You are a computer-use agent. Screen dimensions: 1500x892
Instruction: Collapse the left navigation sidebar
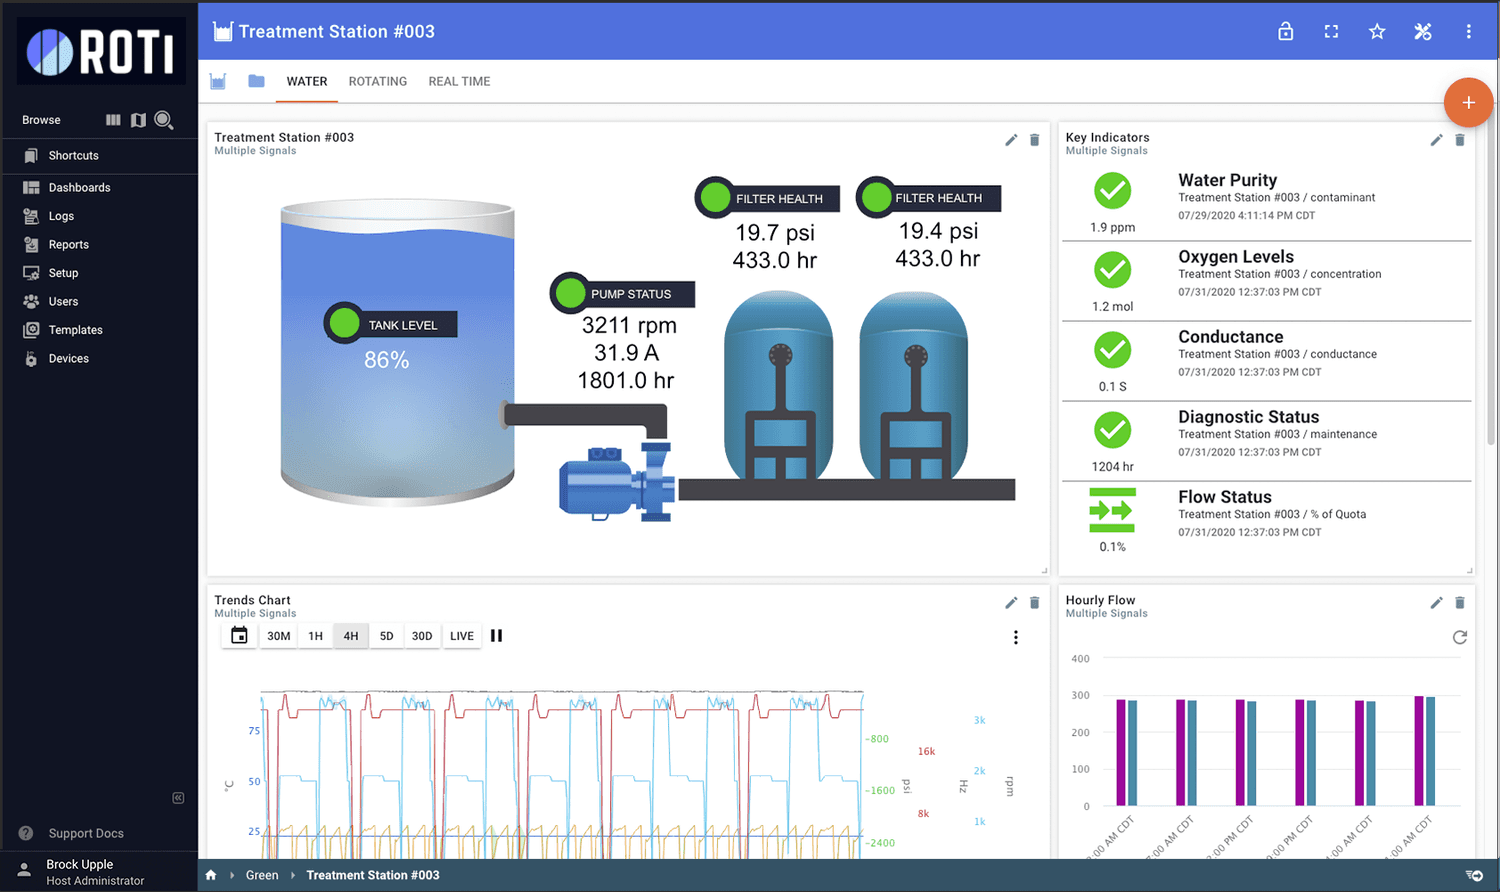pyautogui.click(x=178, y=797)
